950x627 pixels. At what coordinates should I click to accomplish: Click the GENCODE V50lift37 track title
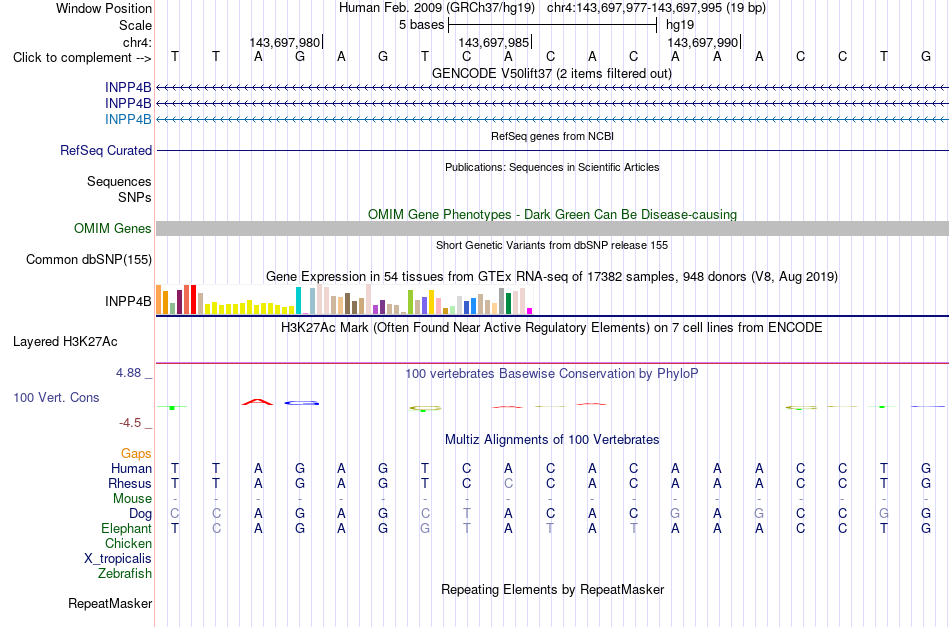(x=552, y=73)
